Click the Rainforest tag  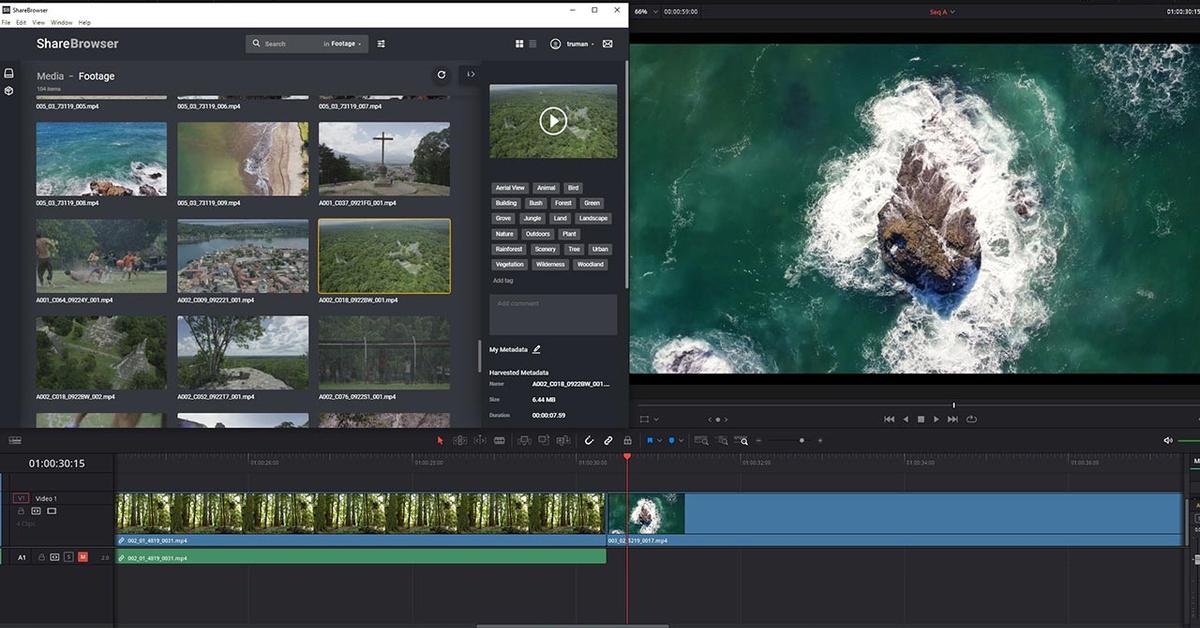[509, 249]
